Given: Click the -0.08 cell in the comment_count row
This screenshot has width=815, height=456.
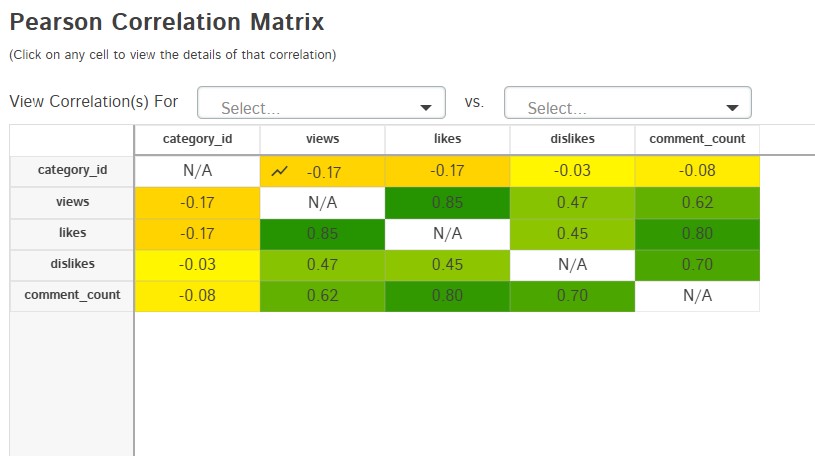Looking at the screenshot, I should tap(197, 295).
